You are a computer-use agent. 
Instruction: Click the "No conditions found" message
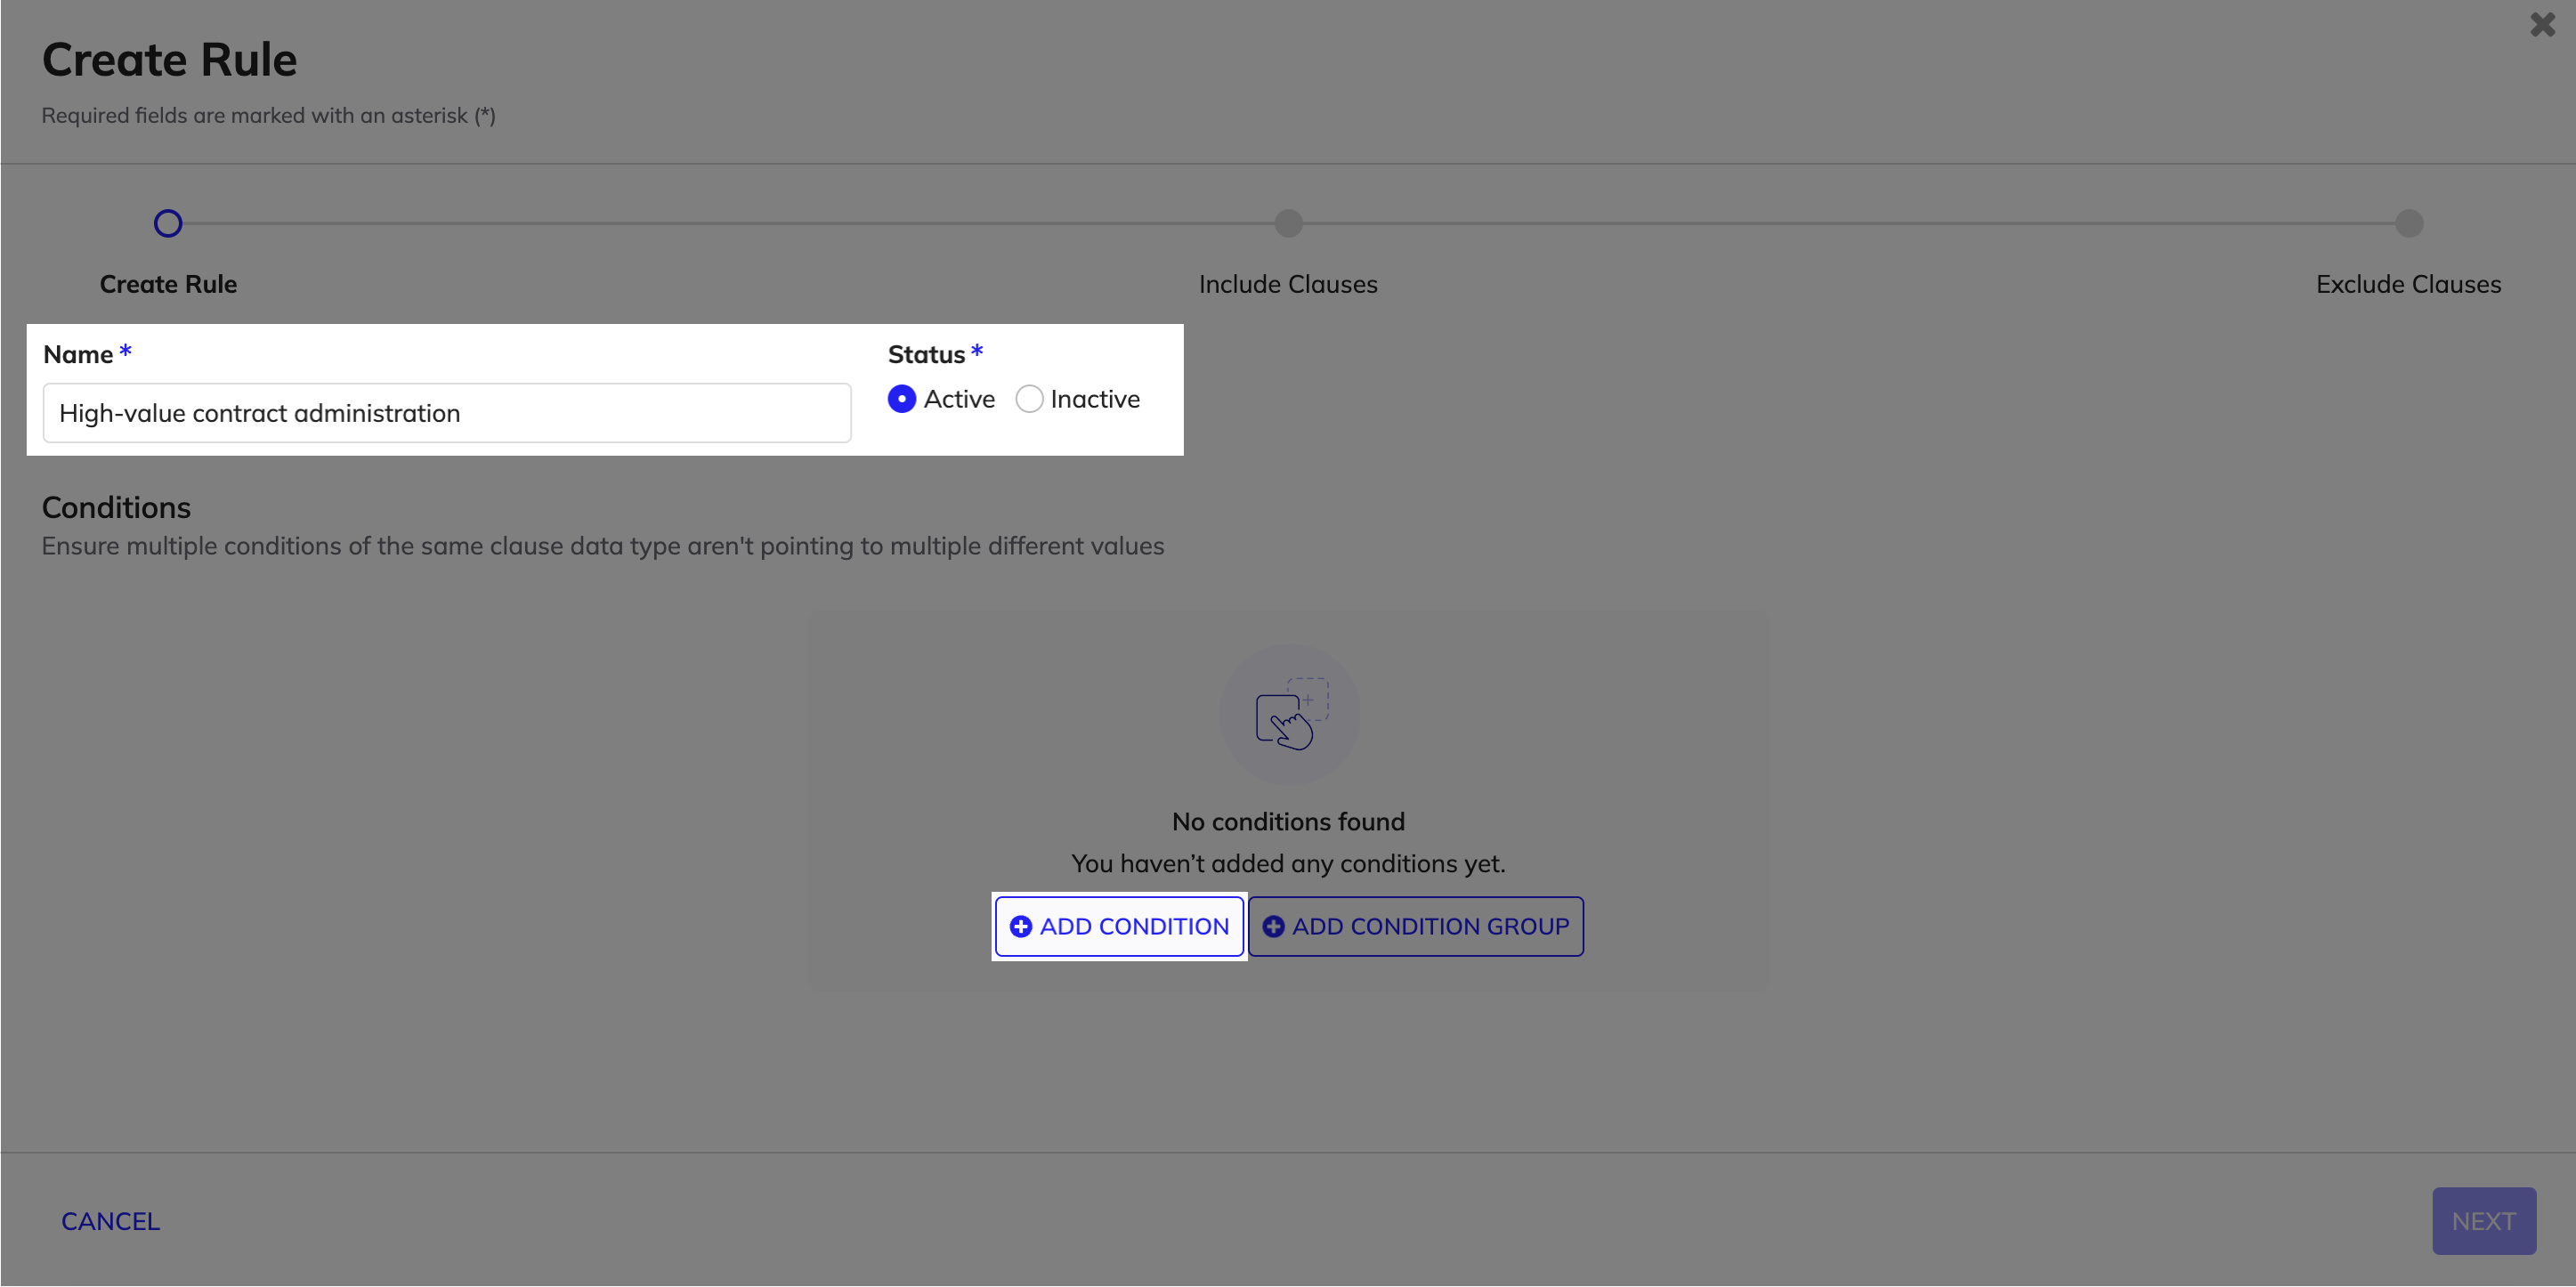click(x=1288, y=822)
